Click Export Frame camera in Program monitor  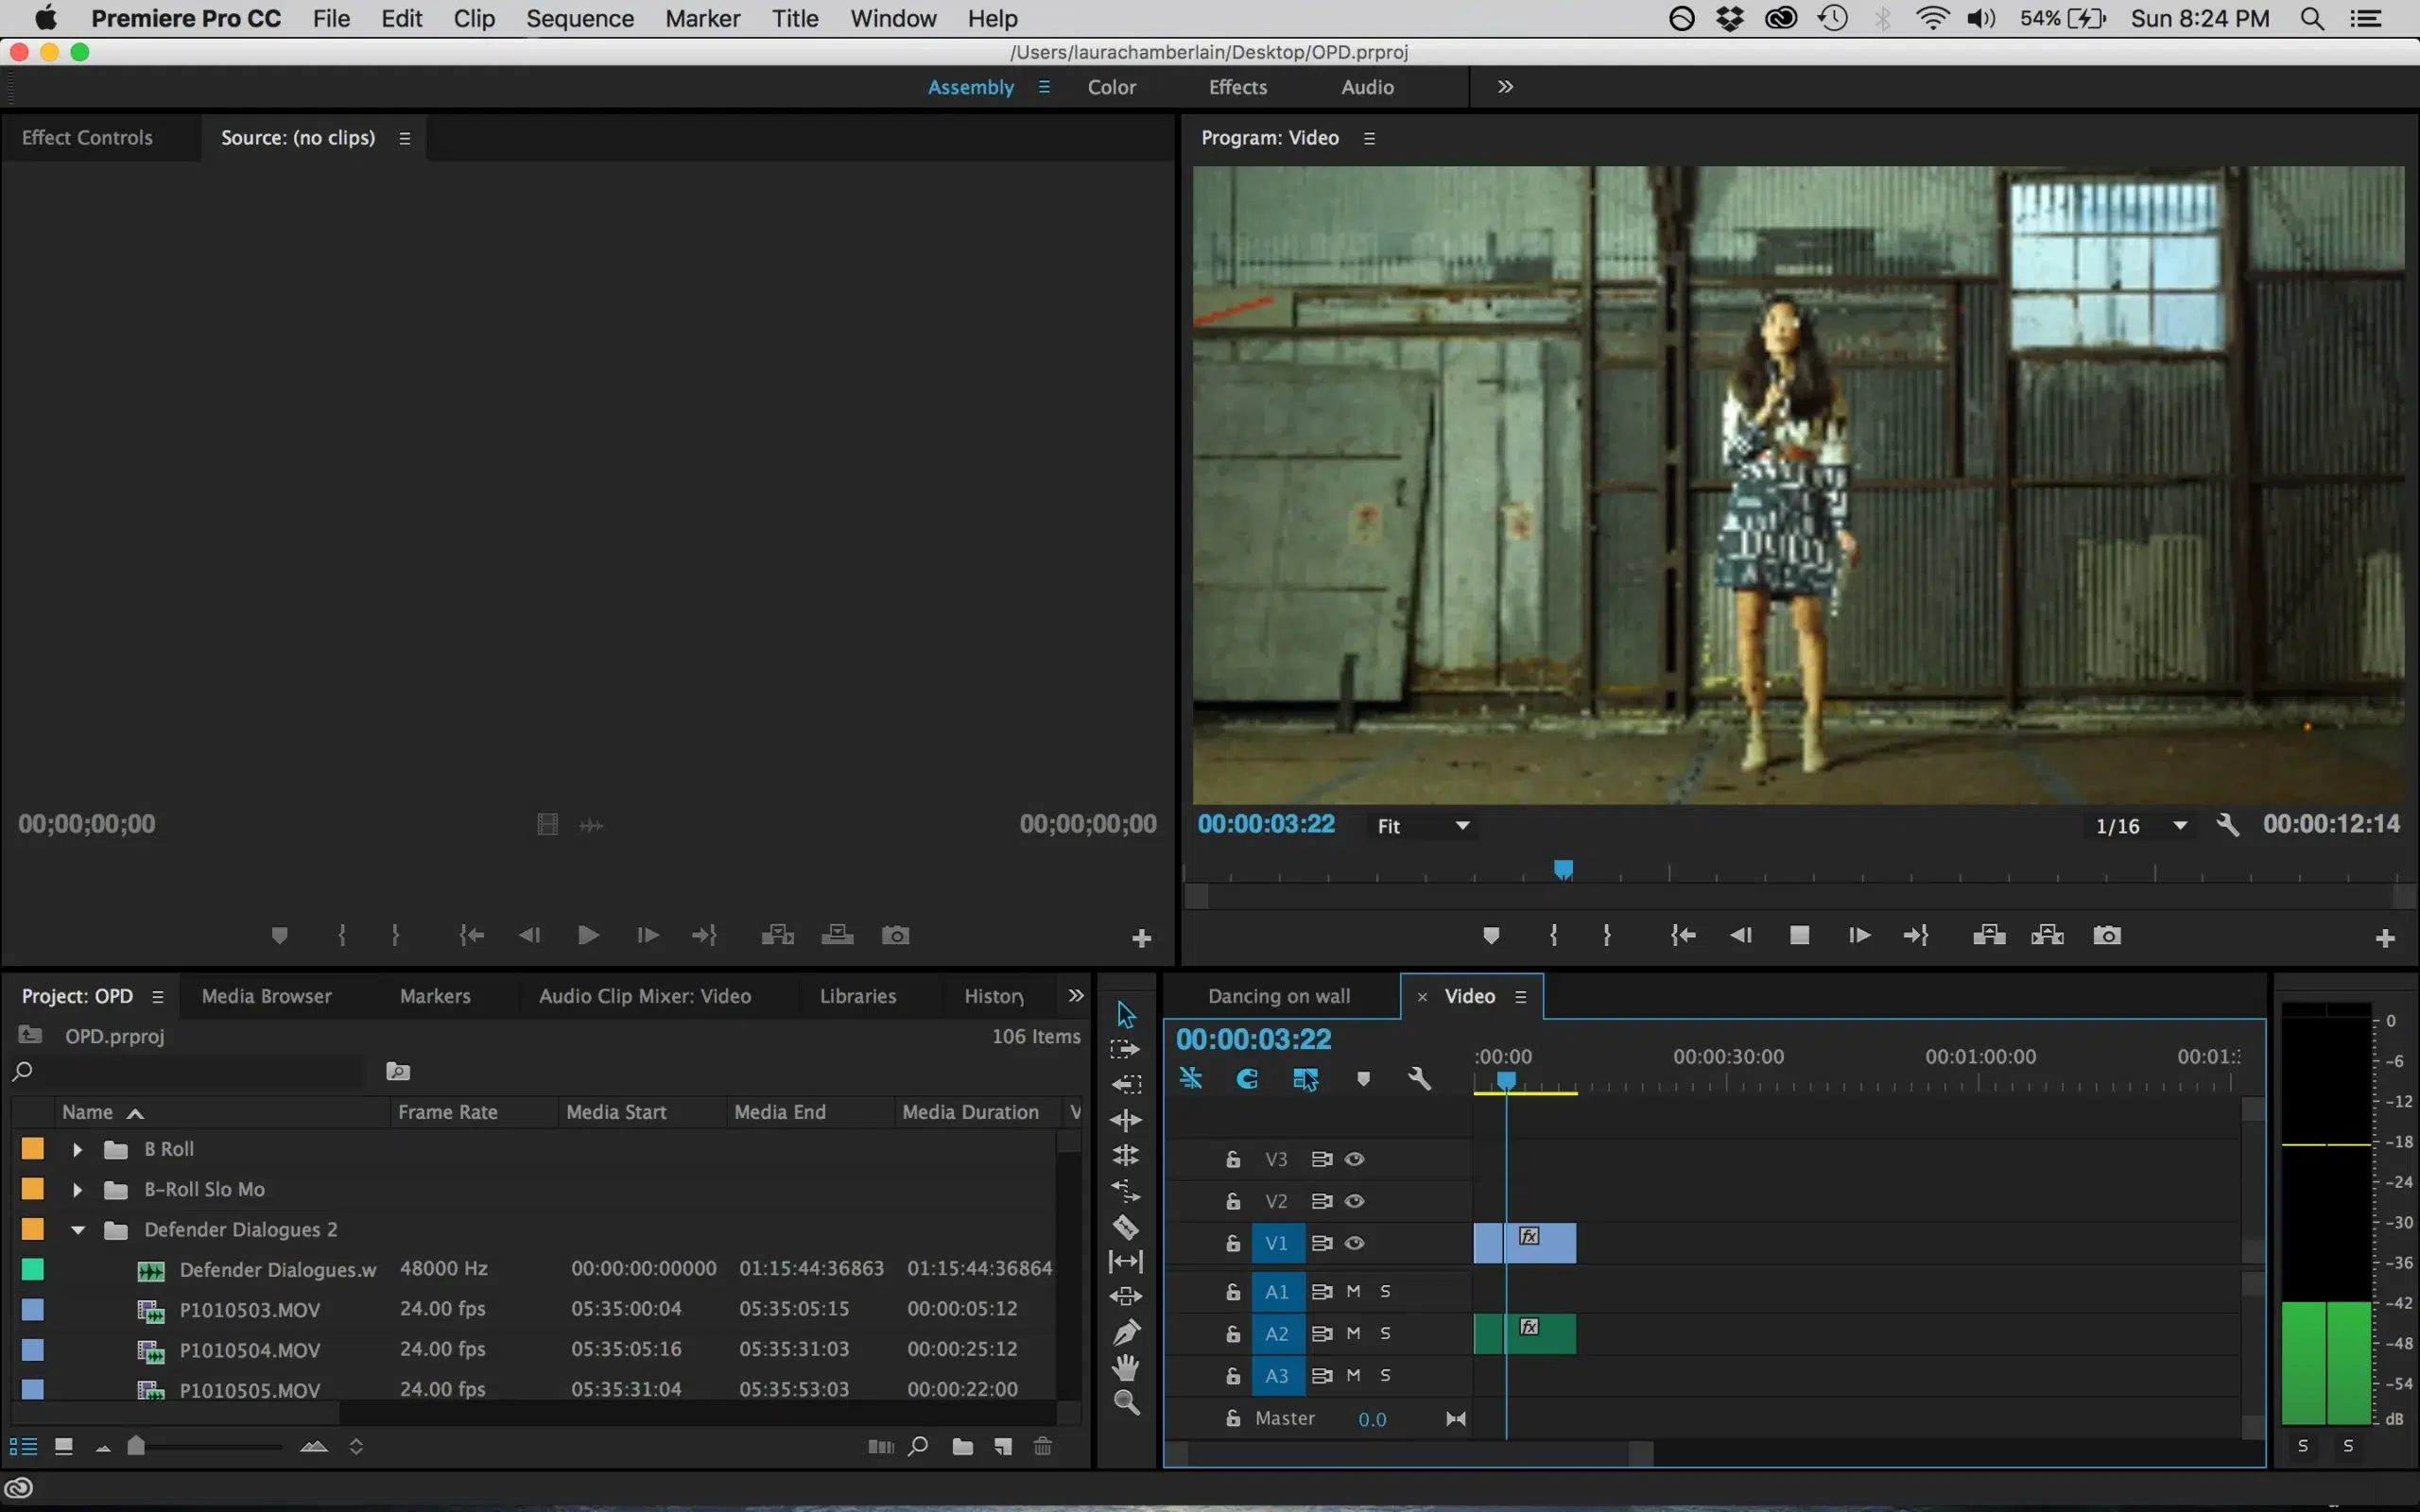2107,935
